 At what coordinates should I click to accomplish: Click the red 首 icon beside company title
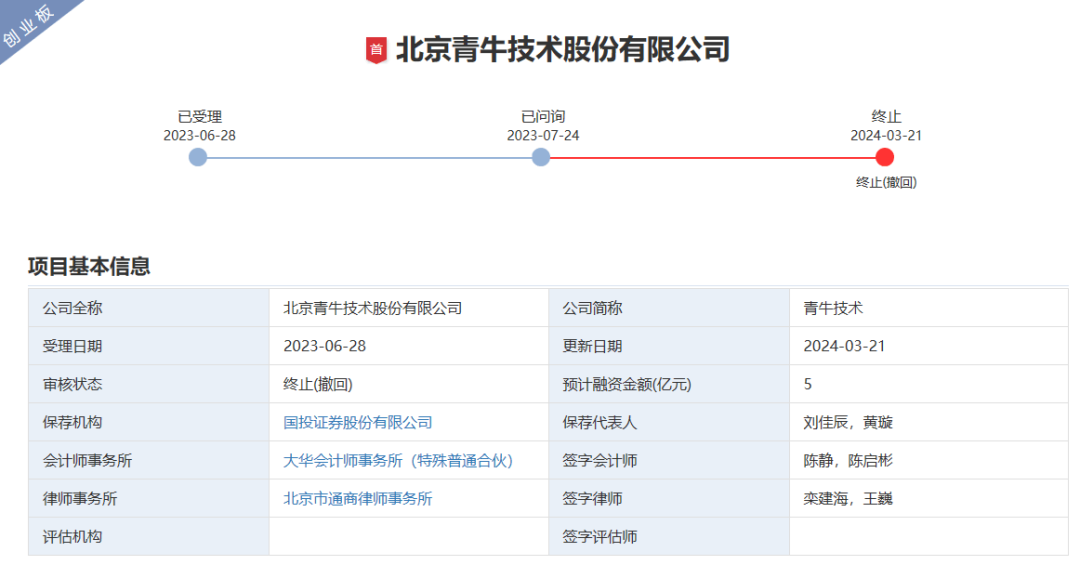pos(376,50)
